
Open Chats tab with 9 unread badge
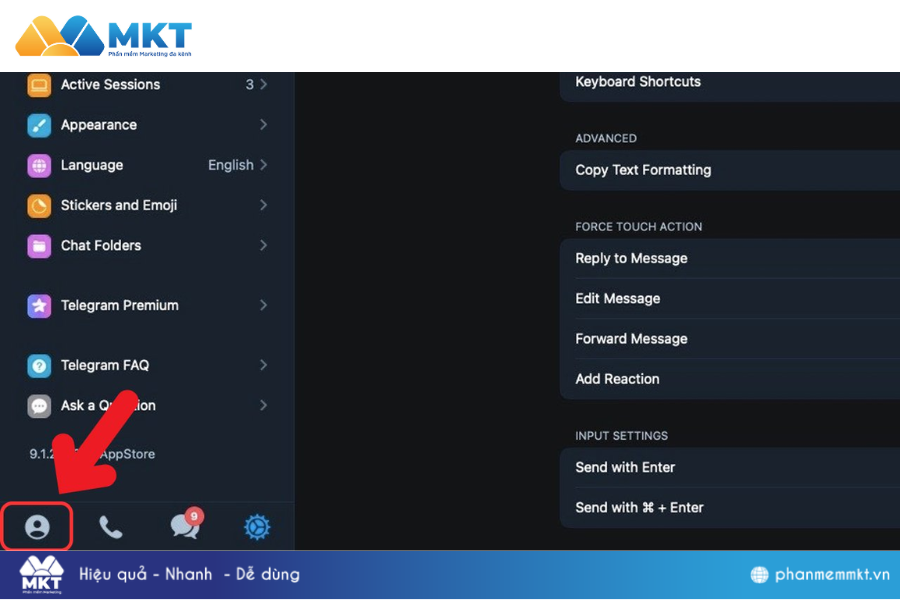coord(185,525)
